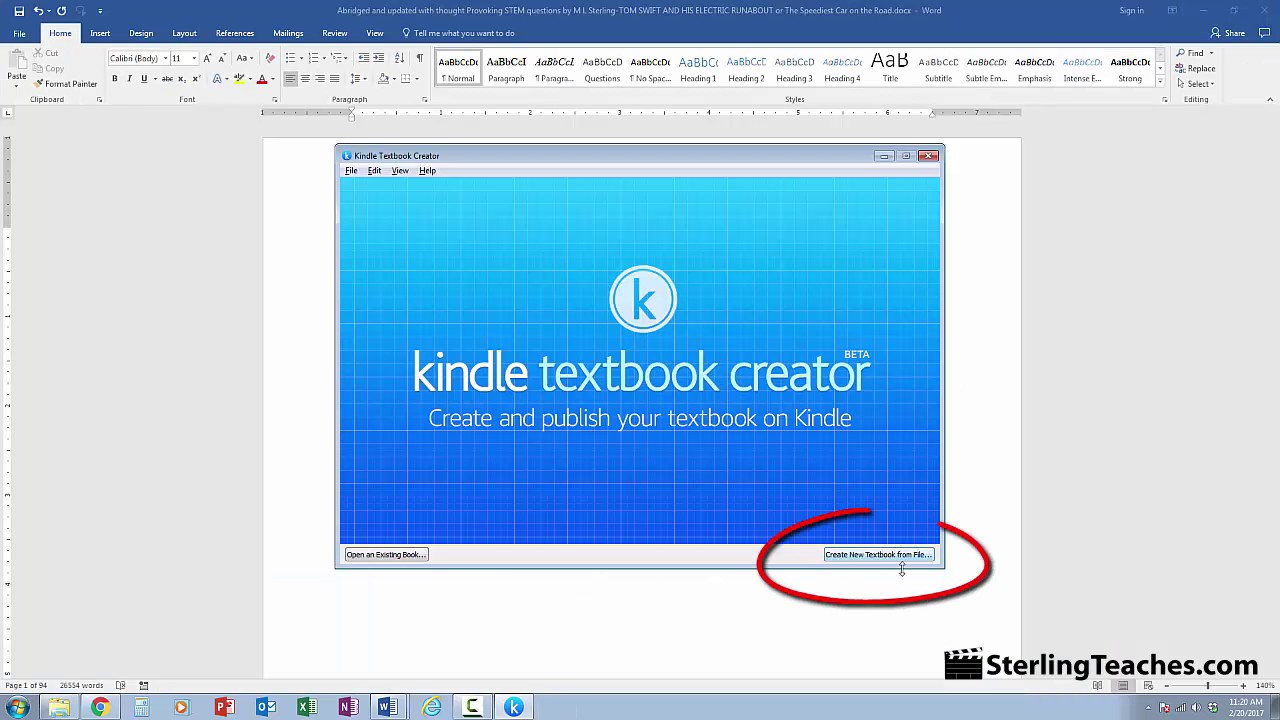Open Line and Paragraph Spacing dropdown
Screen dimensions: 1280x720
click(356, 79)
